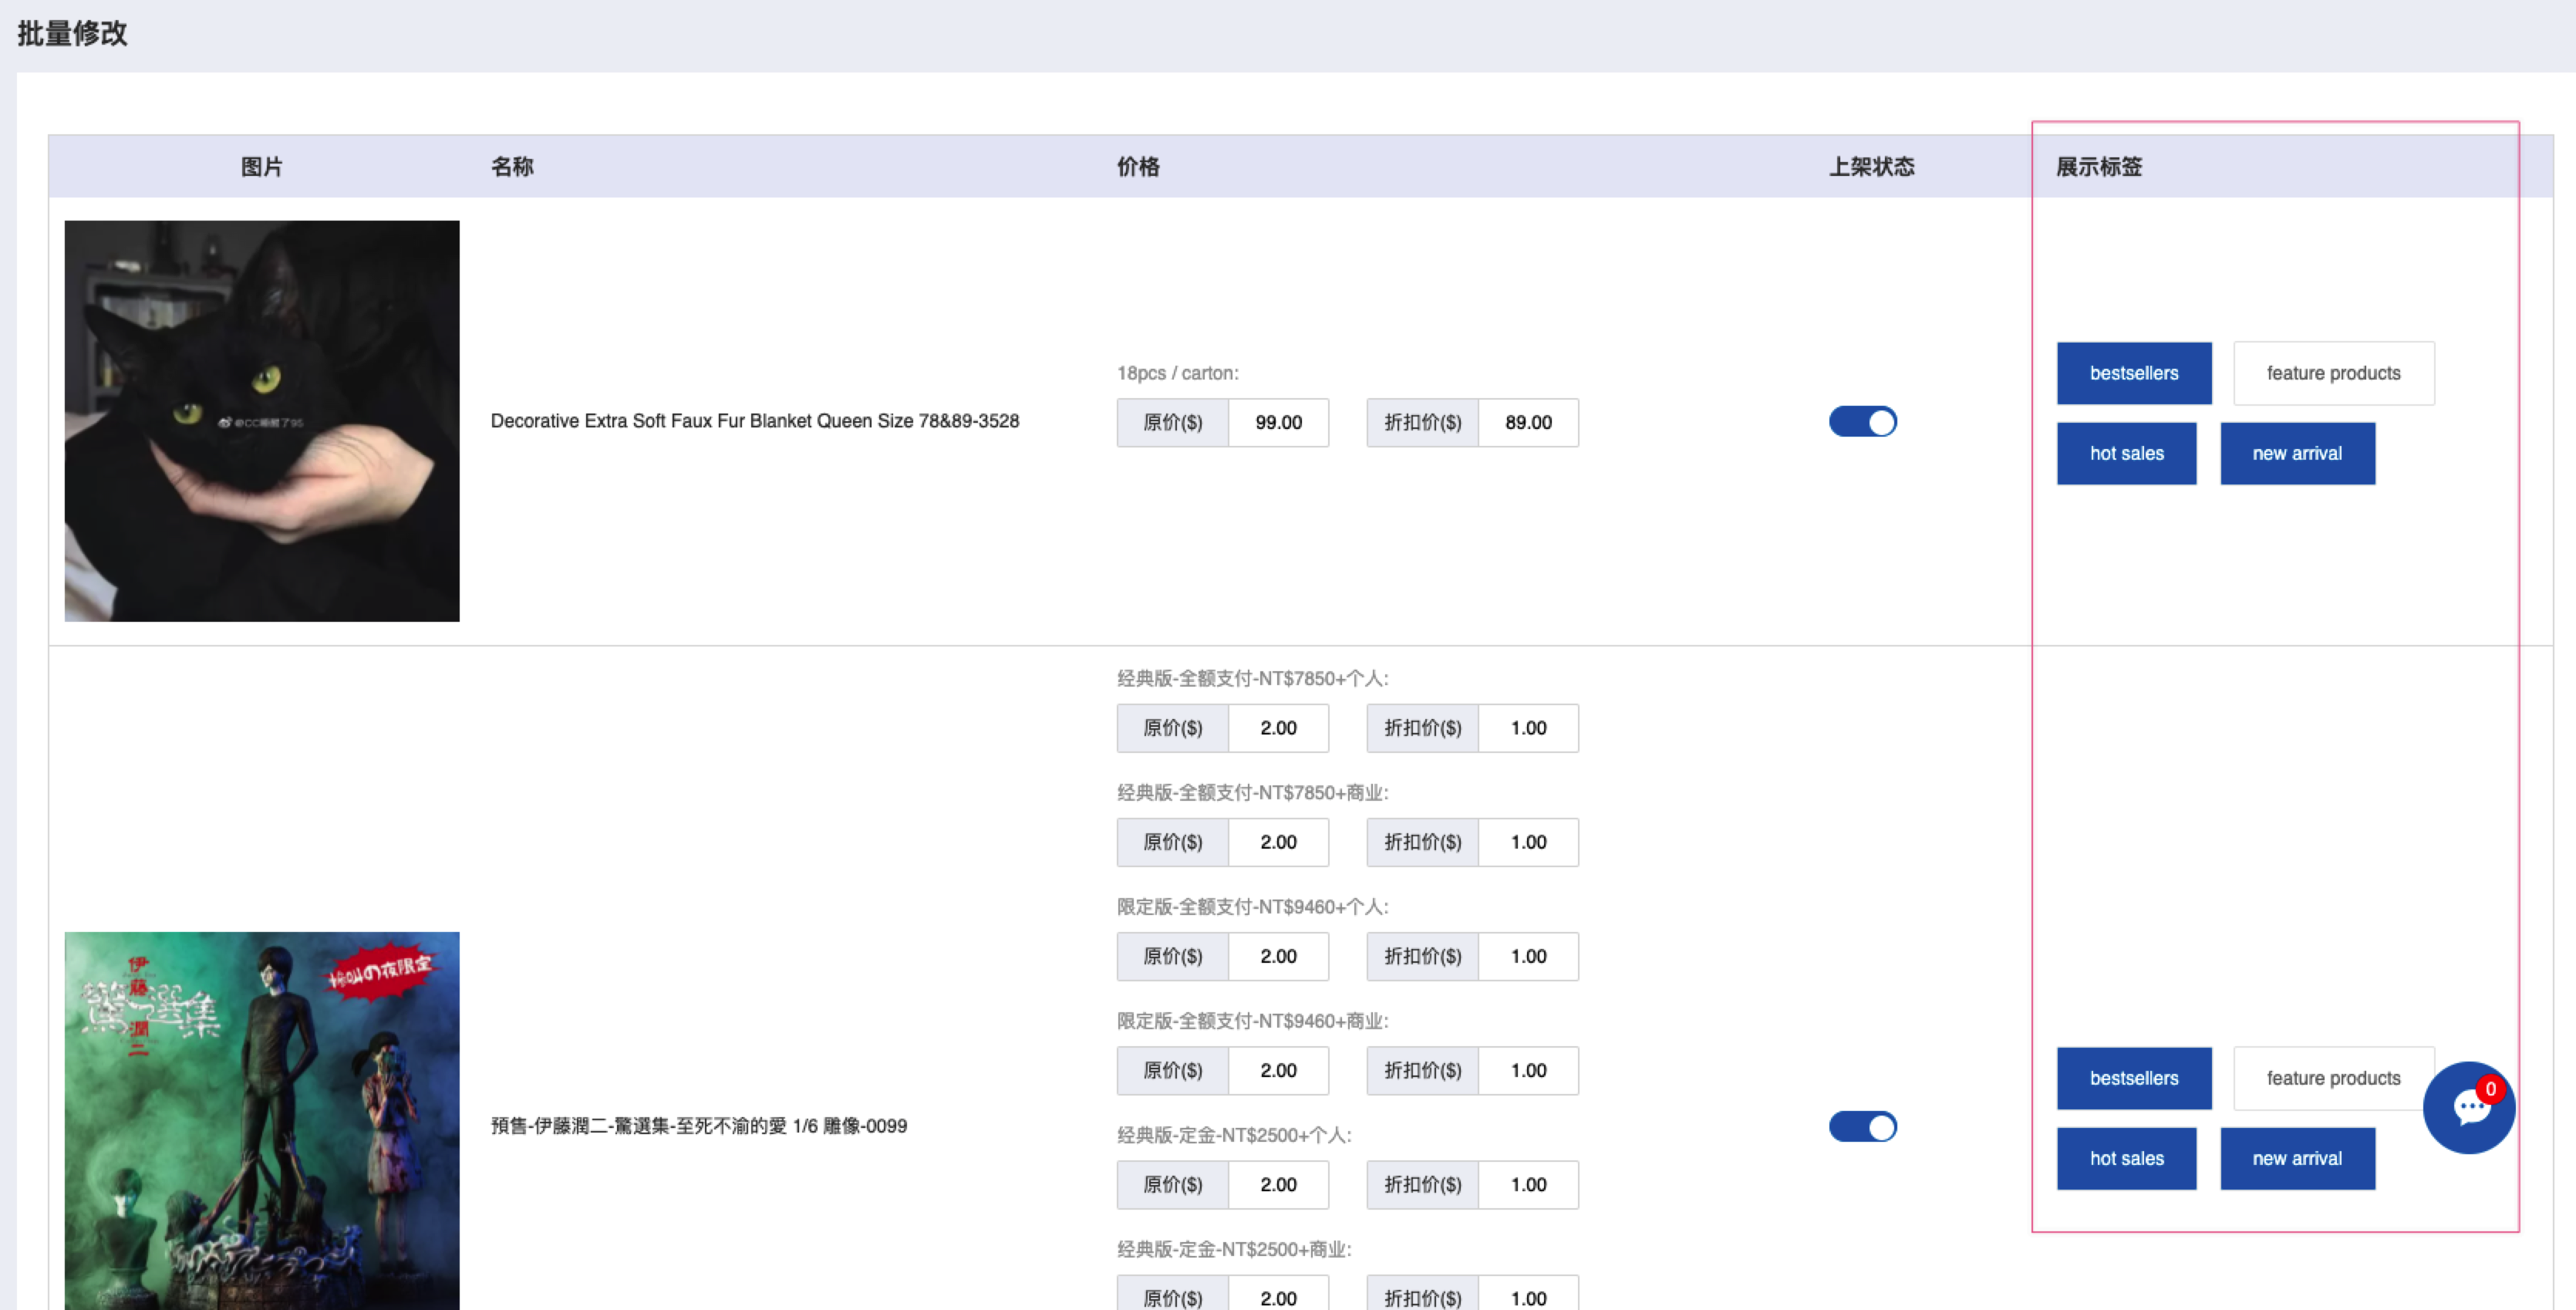The image size is (2576, 1310).
Task: Select the Decorative Extra Soft Faux Fur Blanket name
Action: click(x=755, y=421)
